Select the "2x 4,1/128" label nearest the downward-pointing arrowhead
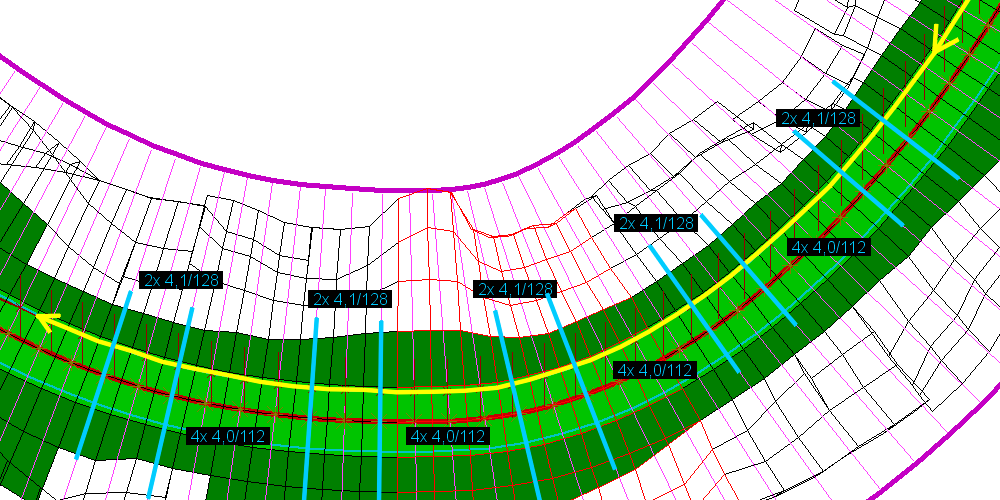Screen dimensions: 1000x500 [818, 118]
